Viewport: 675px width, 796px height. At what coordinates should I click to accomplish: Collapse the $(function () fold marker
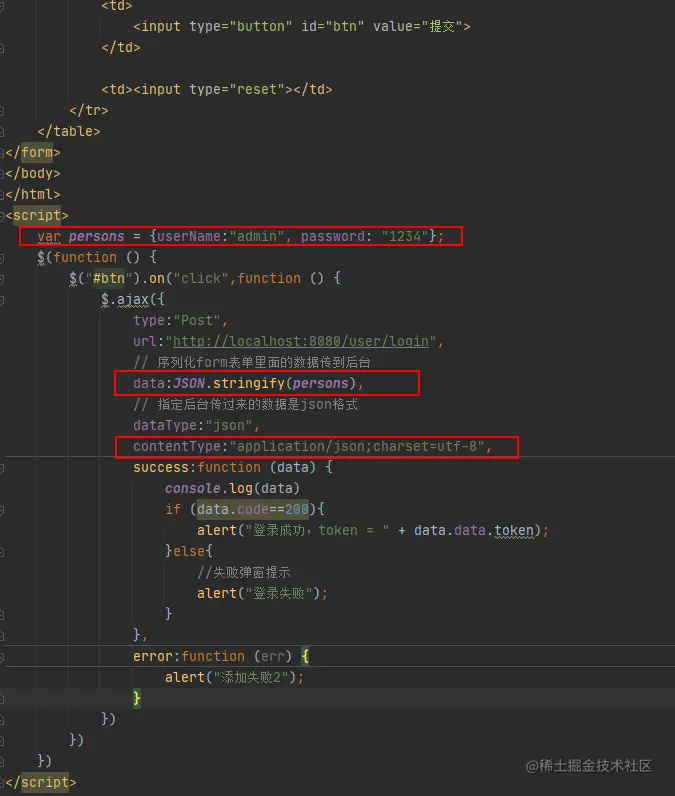[2, 258]
